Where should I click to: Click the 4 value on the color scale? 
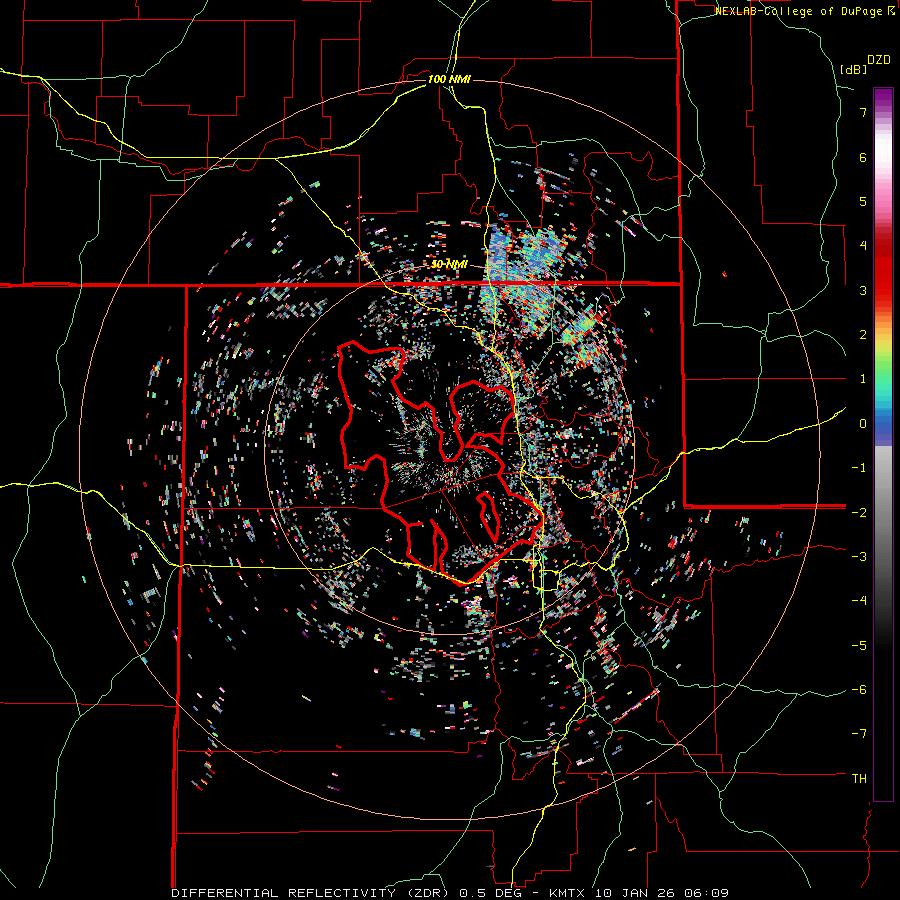point(863,246)
